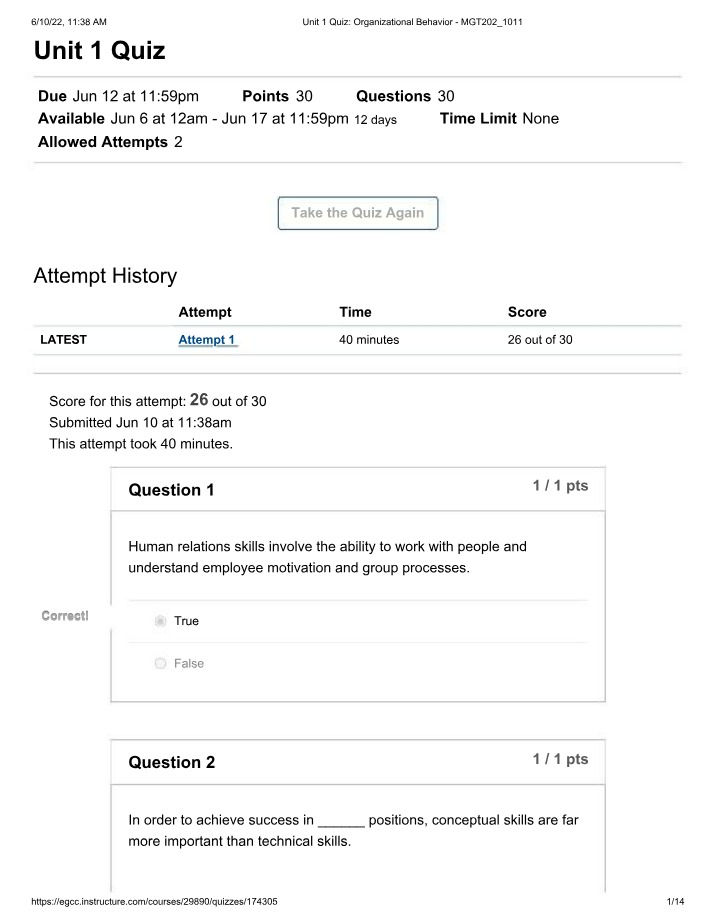Click the egcc.instructure.com URL in footer

click(x=155, y=902)
